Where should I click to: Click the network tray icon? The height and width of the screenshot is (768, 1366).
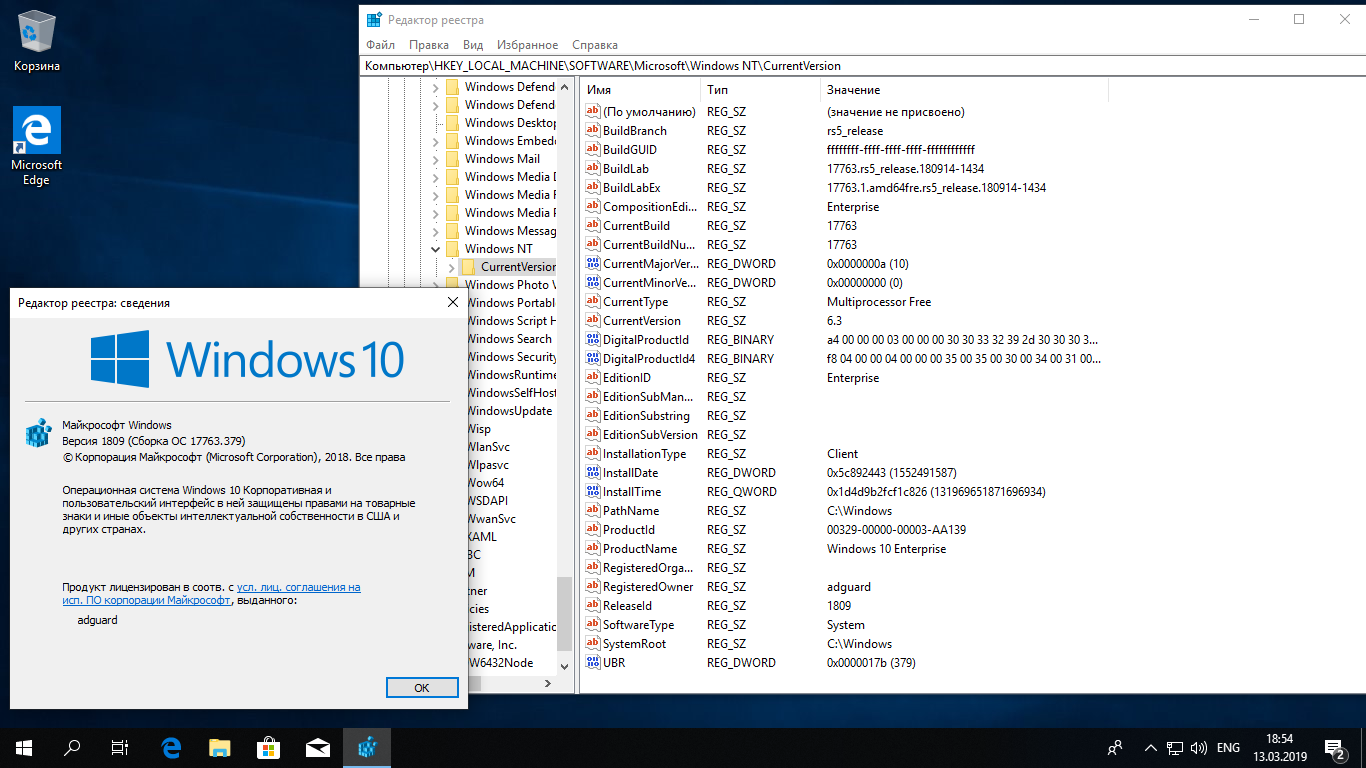[1175, 747]
